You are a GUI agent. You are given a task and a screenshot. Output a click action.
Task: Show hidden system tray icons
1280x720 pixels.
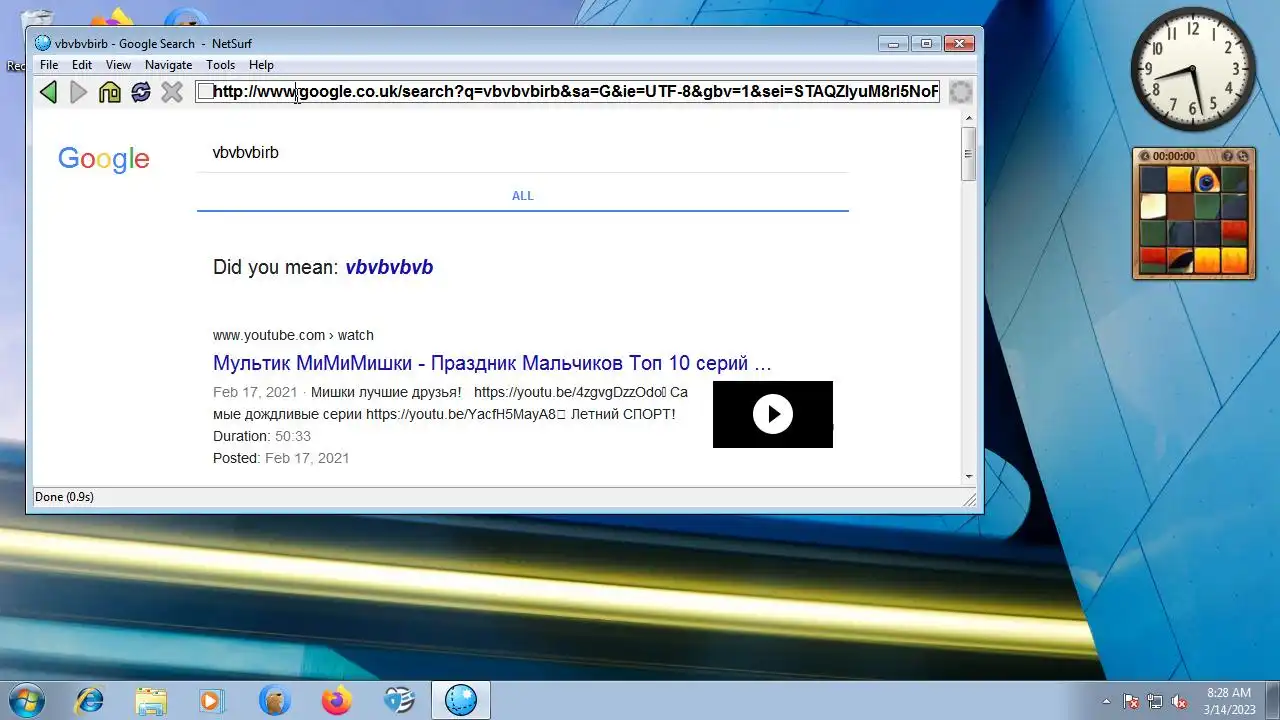click(1106, 701)
